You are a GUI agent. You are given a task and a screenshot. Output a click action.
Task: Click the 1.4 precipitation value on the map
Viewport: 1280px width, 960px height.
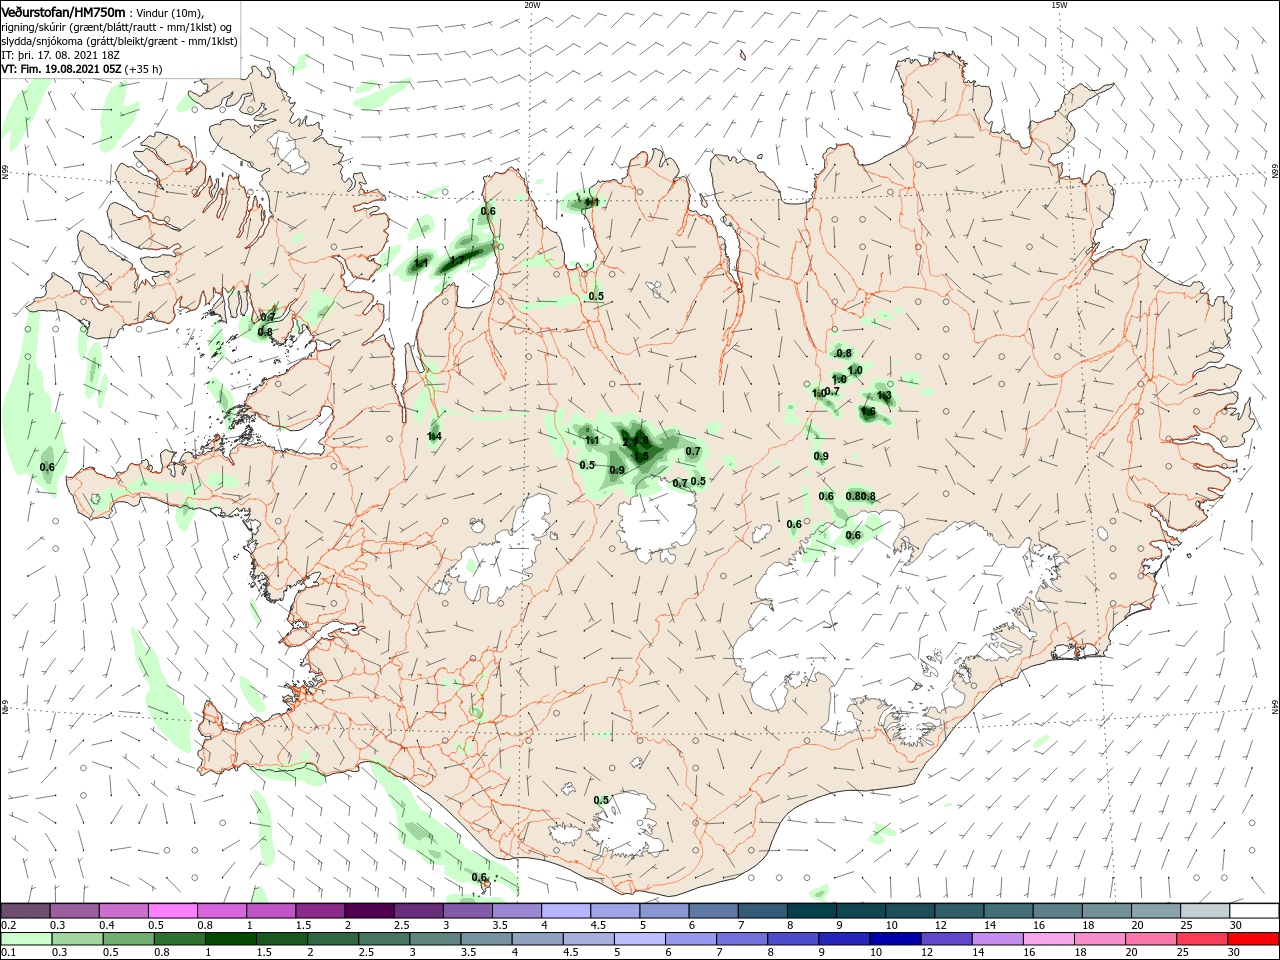(x=435, y=436)
